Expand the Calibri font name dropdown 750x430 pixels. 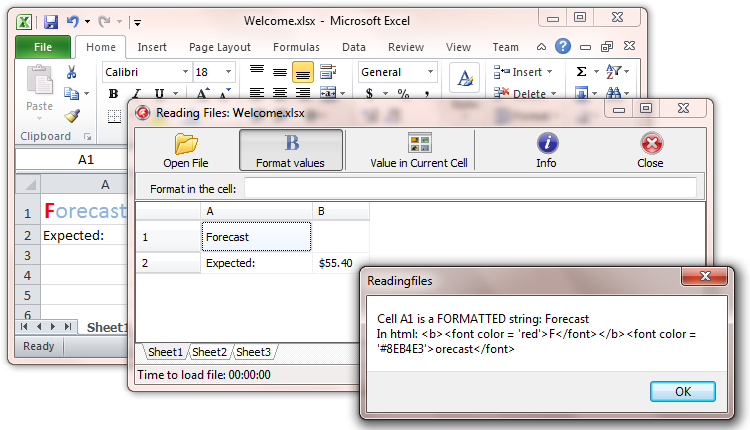(x=185, y=72)
